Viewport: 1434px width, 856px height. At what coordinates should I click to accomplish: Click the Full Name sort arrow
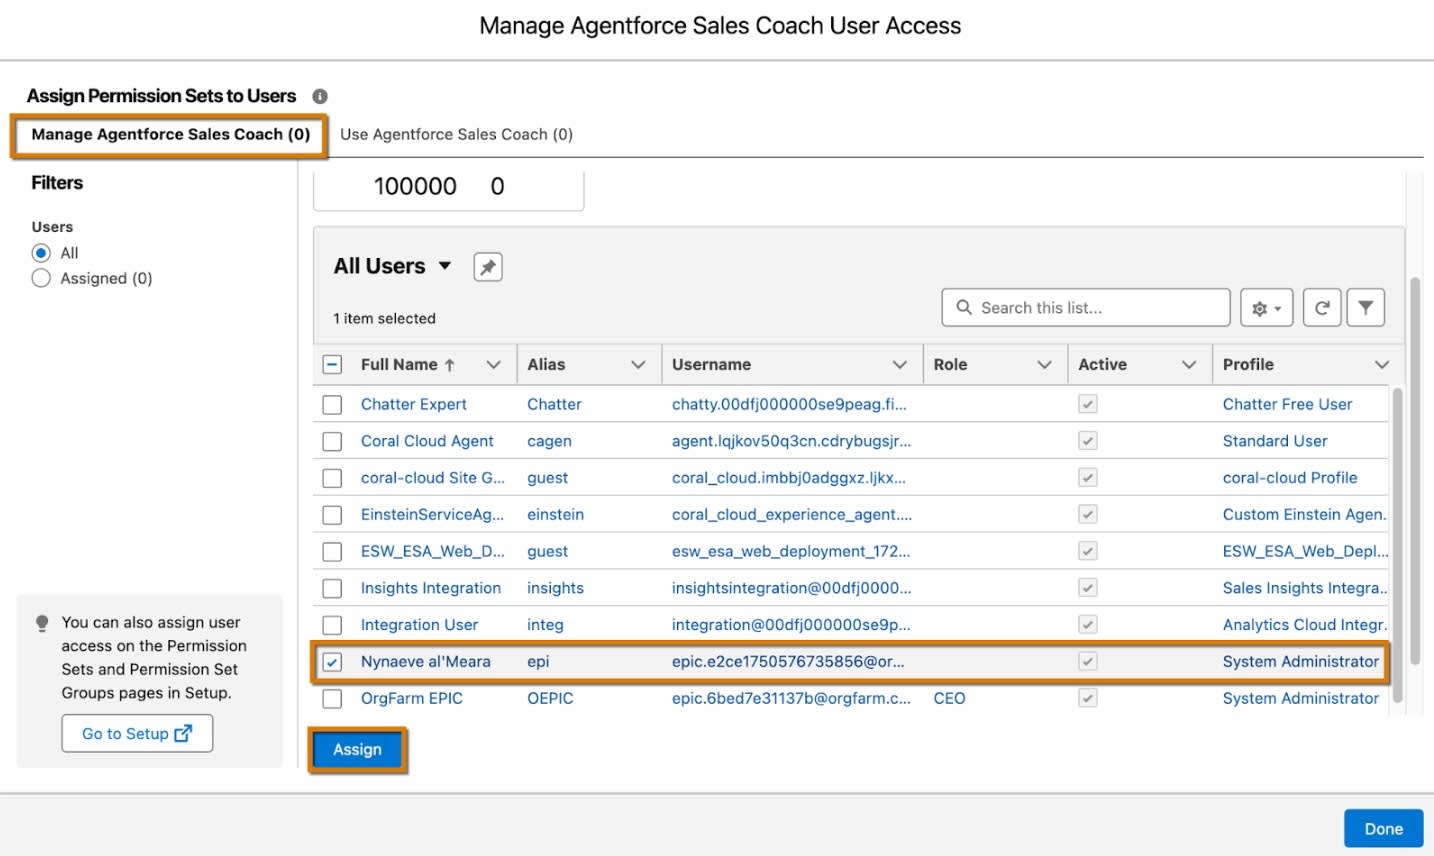(x=450, y=365)
